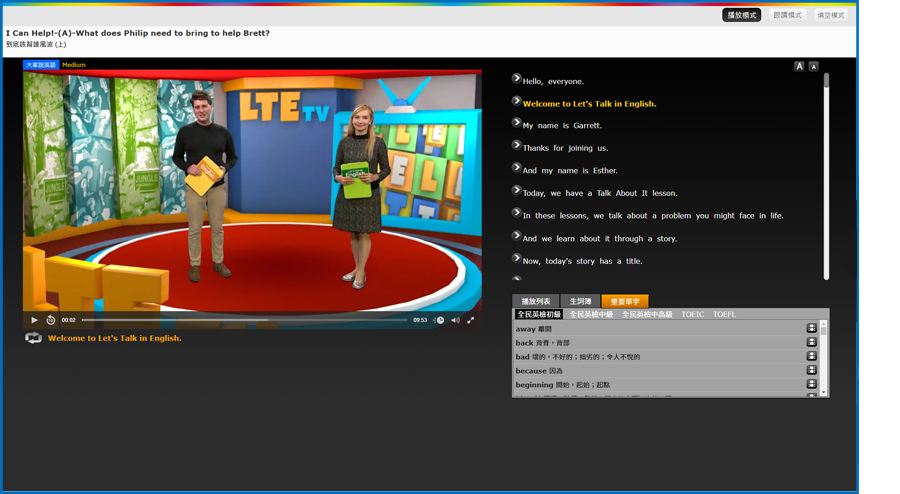Increase subtitle font size with large A
This screenshot has height=494, width=900.
click(x=799, y=66)
